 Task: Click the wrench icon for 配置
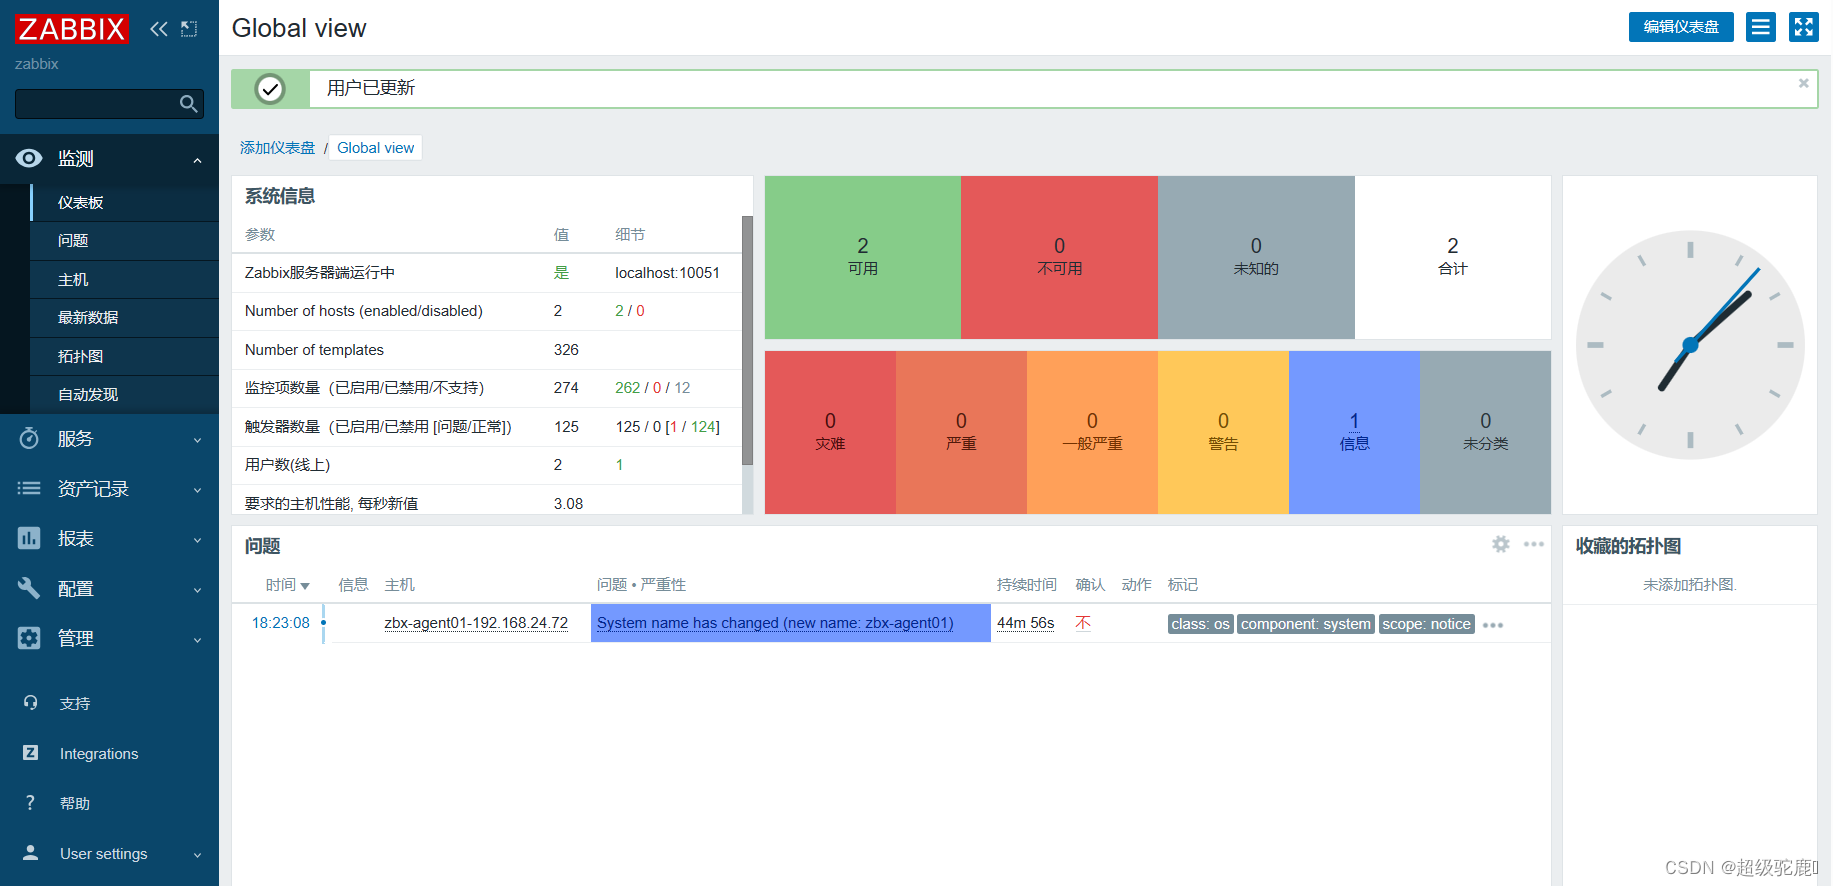point(29,588)
